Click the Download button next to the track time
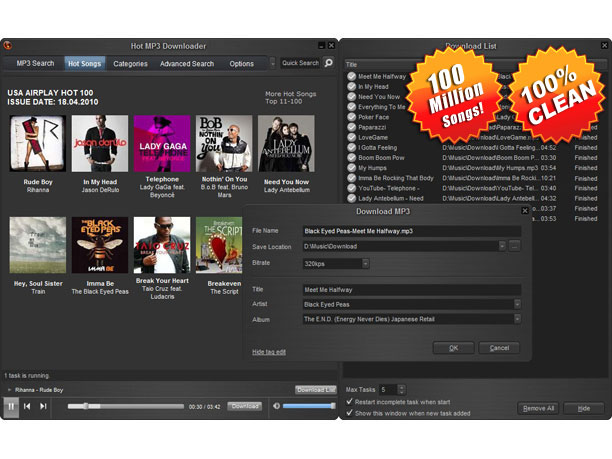Screen dimensions: 612x459 click(245, 406)
